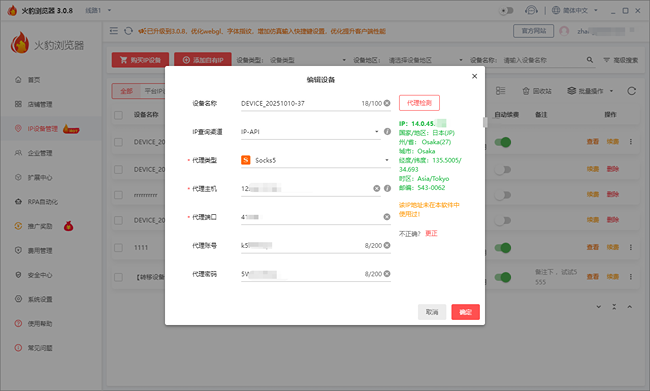Click the 取消 cancel button

432,312
